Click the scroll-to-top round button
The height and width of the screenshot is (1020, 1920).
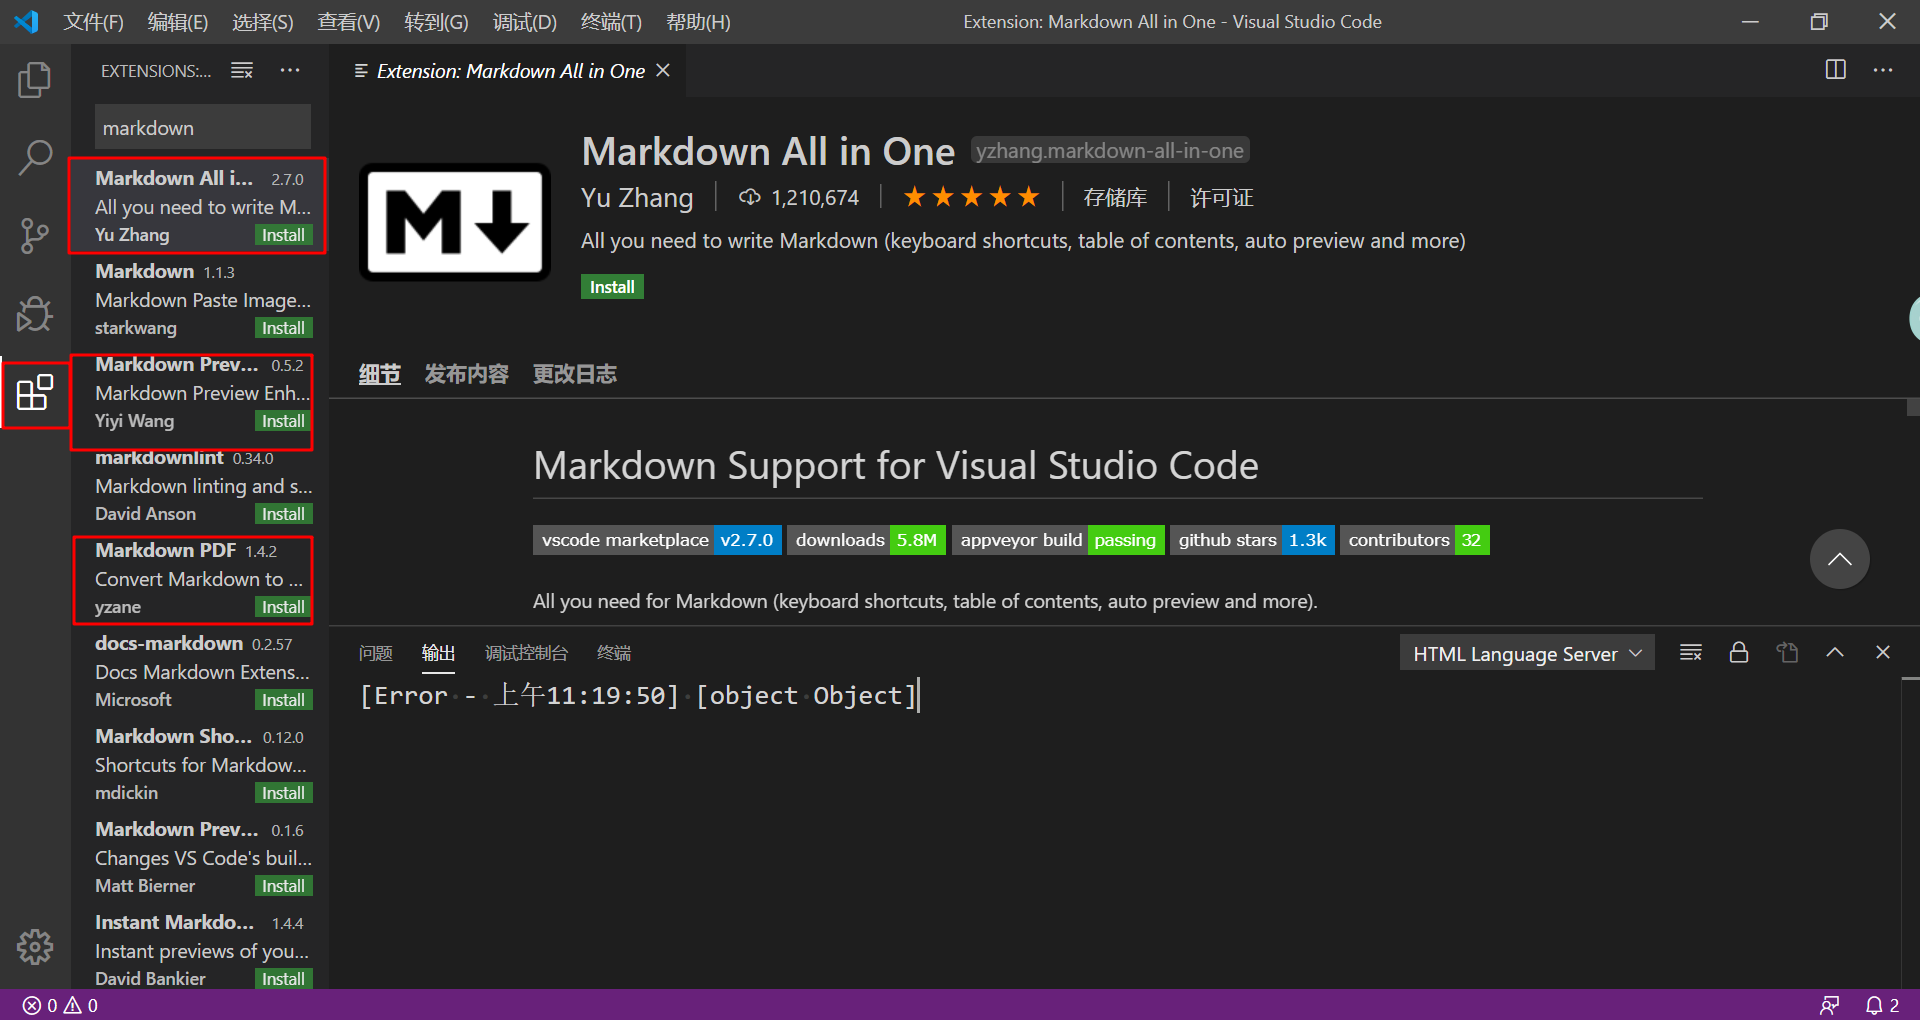[1839, 559]
